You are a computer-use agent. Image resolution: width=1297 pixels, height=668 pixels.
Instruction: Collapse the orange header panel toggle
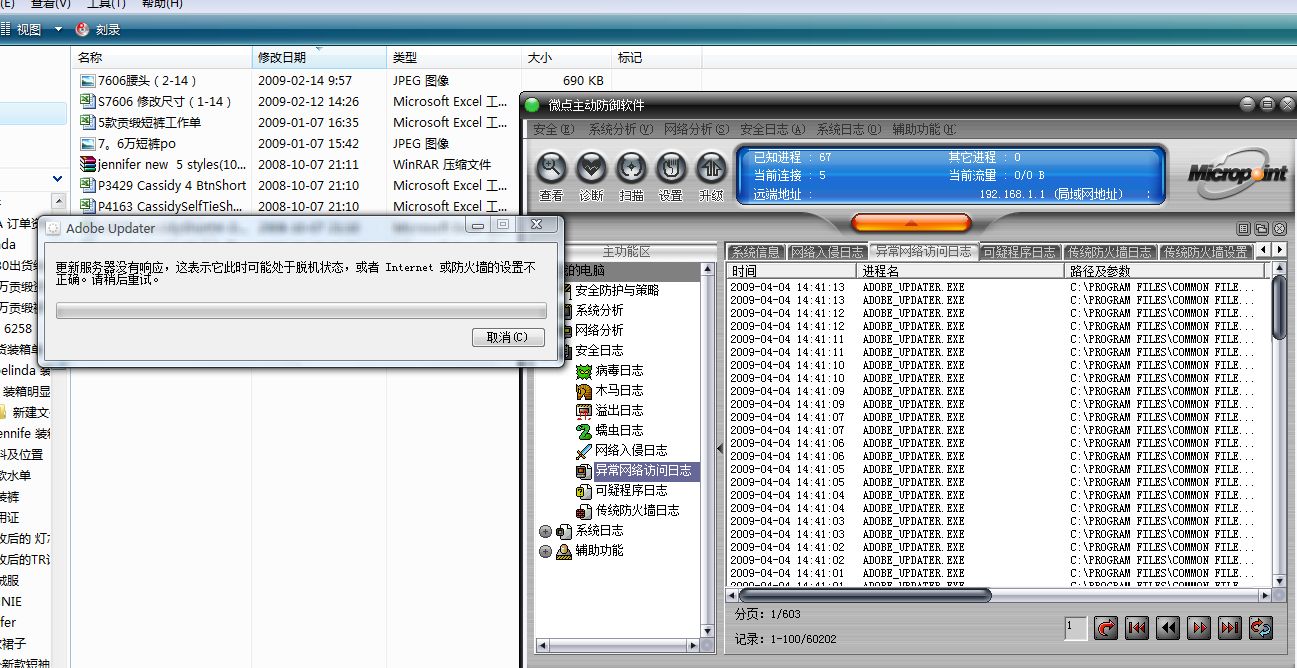click(x=911, y=222)
